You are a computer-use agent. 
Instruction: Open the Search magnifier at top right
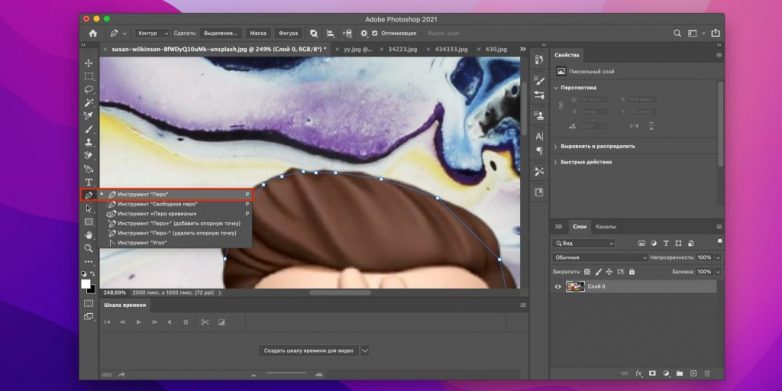(677, 33)
